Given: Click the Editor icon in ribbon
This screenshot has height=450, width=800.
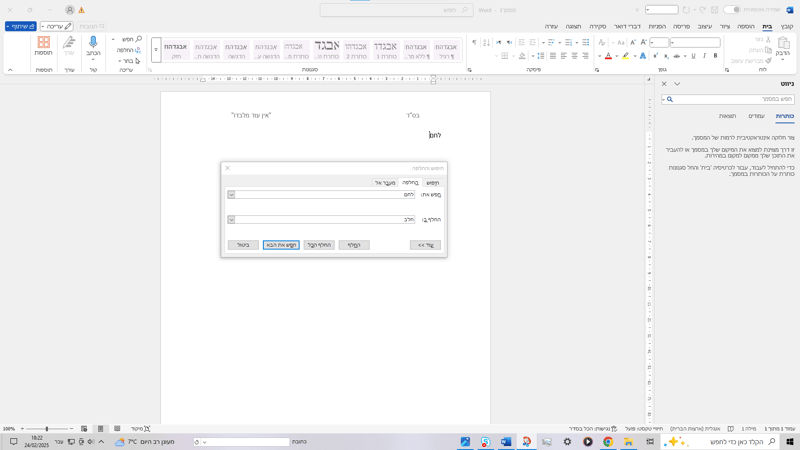Looking at the screenshot, I should coord(69,44).
